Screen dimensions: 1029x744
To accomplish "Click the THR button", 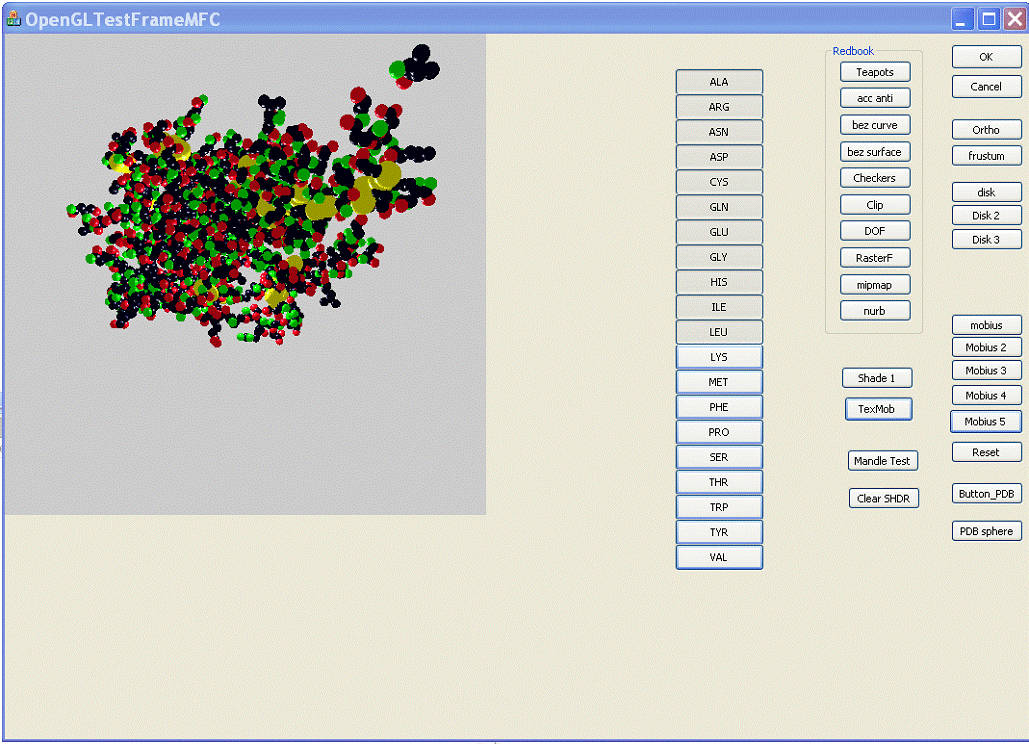I will coord(719,482).
